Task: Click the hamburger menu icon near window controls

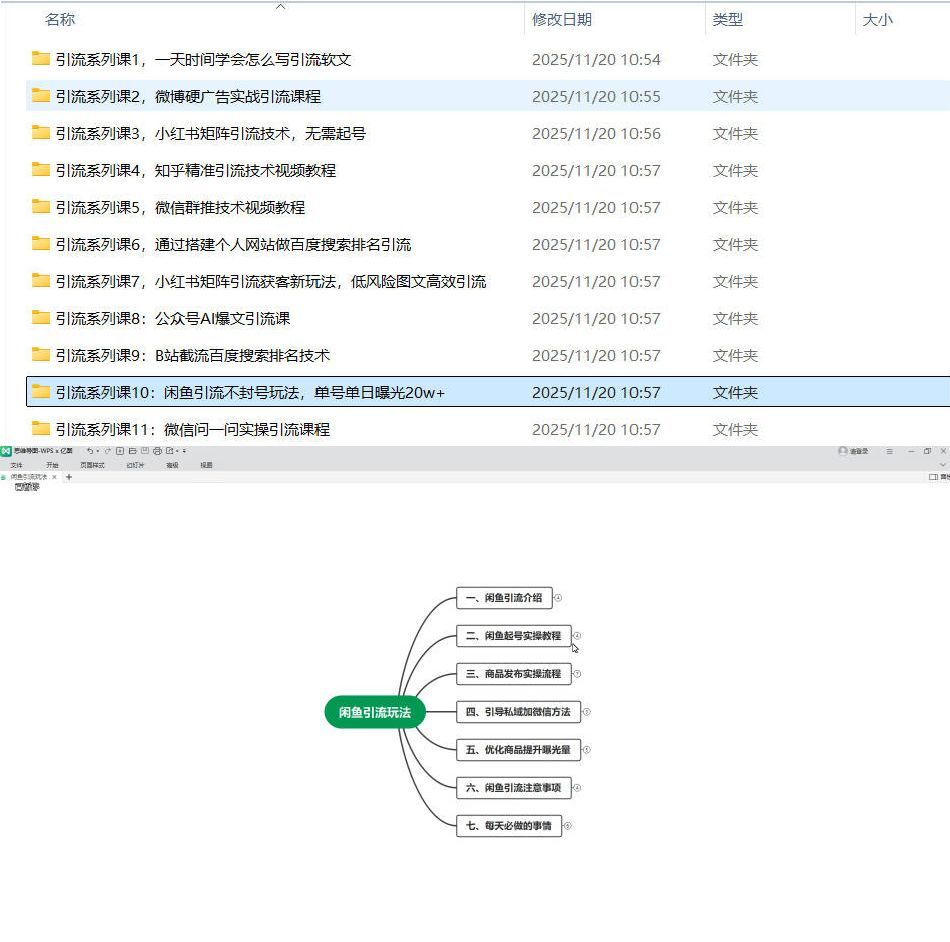Action: (889, 451)
